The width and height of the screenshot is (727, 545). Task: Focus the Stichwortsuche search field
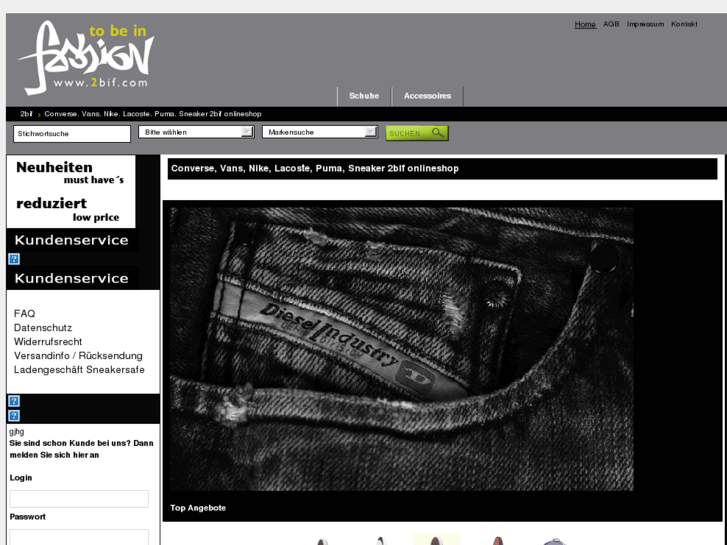pos(72,134)
